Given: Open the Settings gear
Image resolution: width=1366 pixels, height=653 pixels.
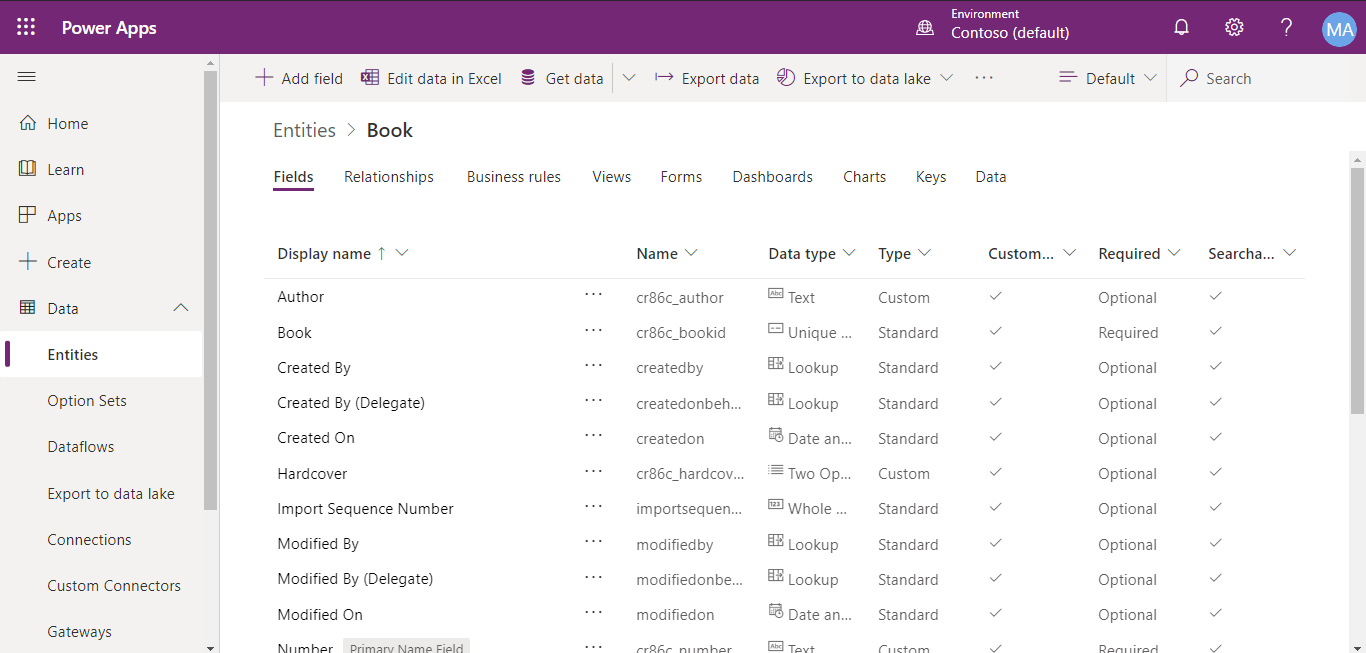Looking at the screenshot, I should [1233, 27].
